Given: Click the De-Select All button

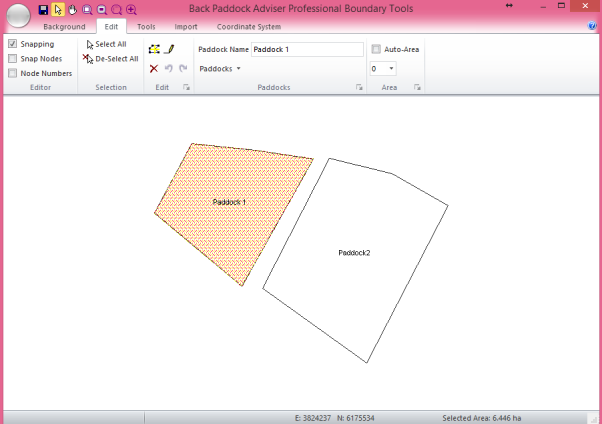Looking at the screenshot, I should (x=110, y=59).
